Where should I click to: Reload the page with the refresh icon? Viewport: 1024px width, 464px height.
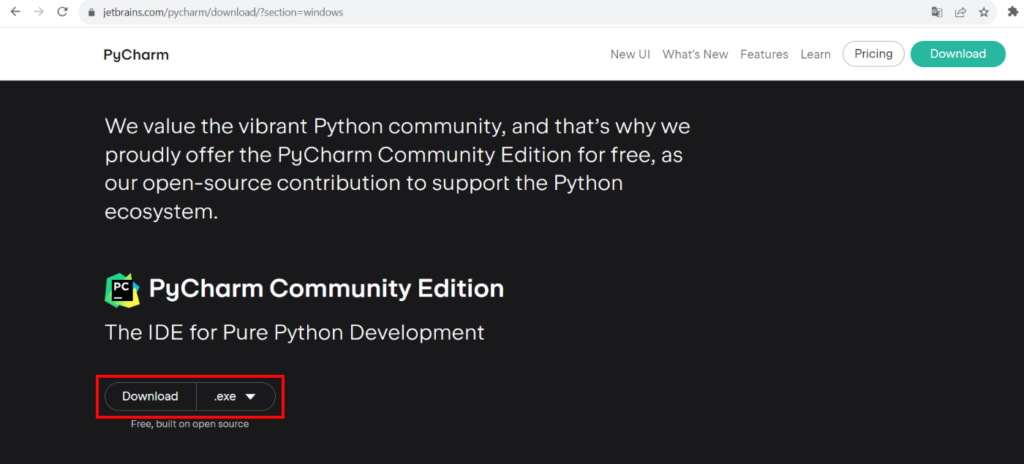[62, 12]
